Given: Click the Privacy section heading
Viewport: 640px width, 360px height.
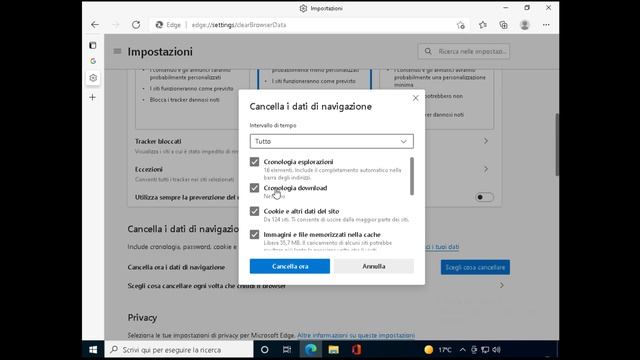Looking at the screenshot, I should (142, 318).
